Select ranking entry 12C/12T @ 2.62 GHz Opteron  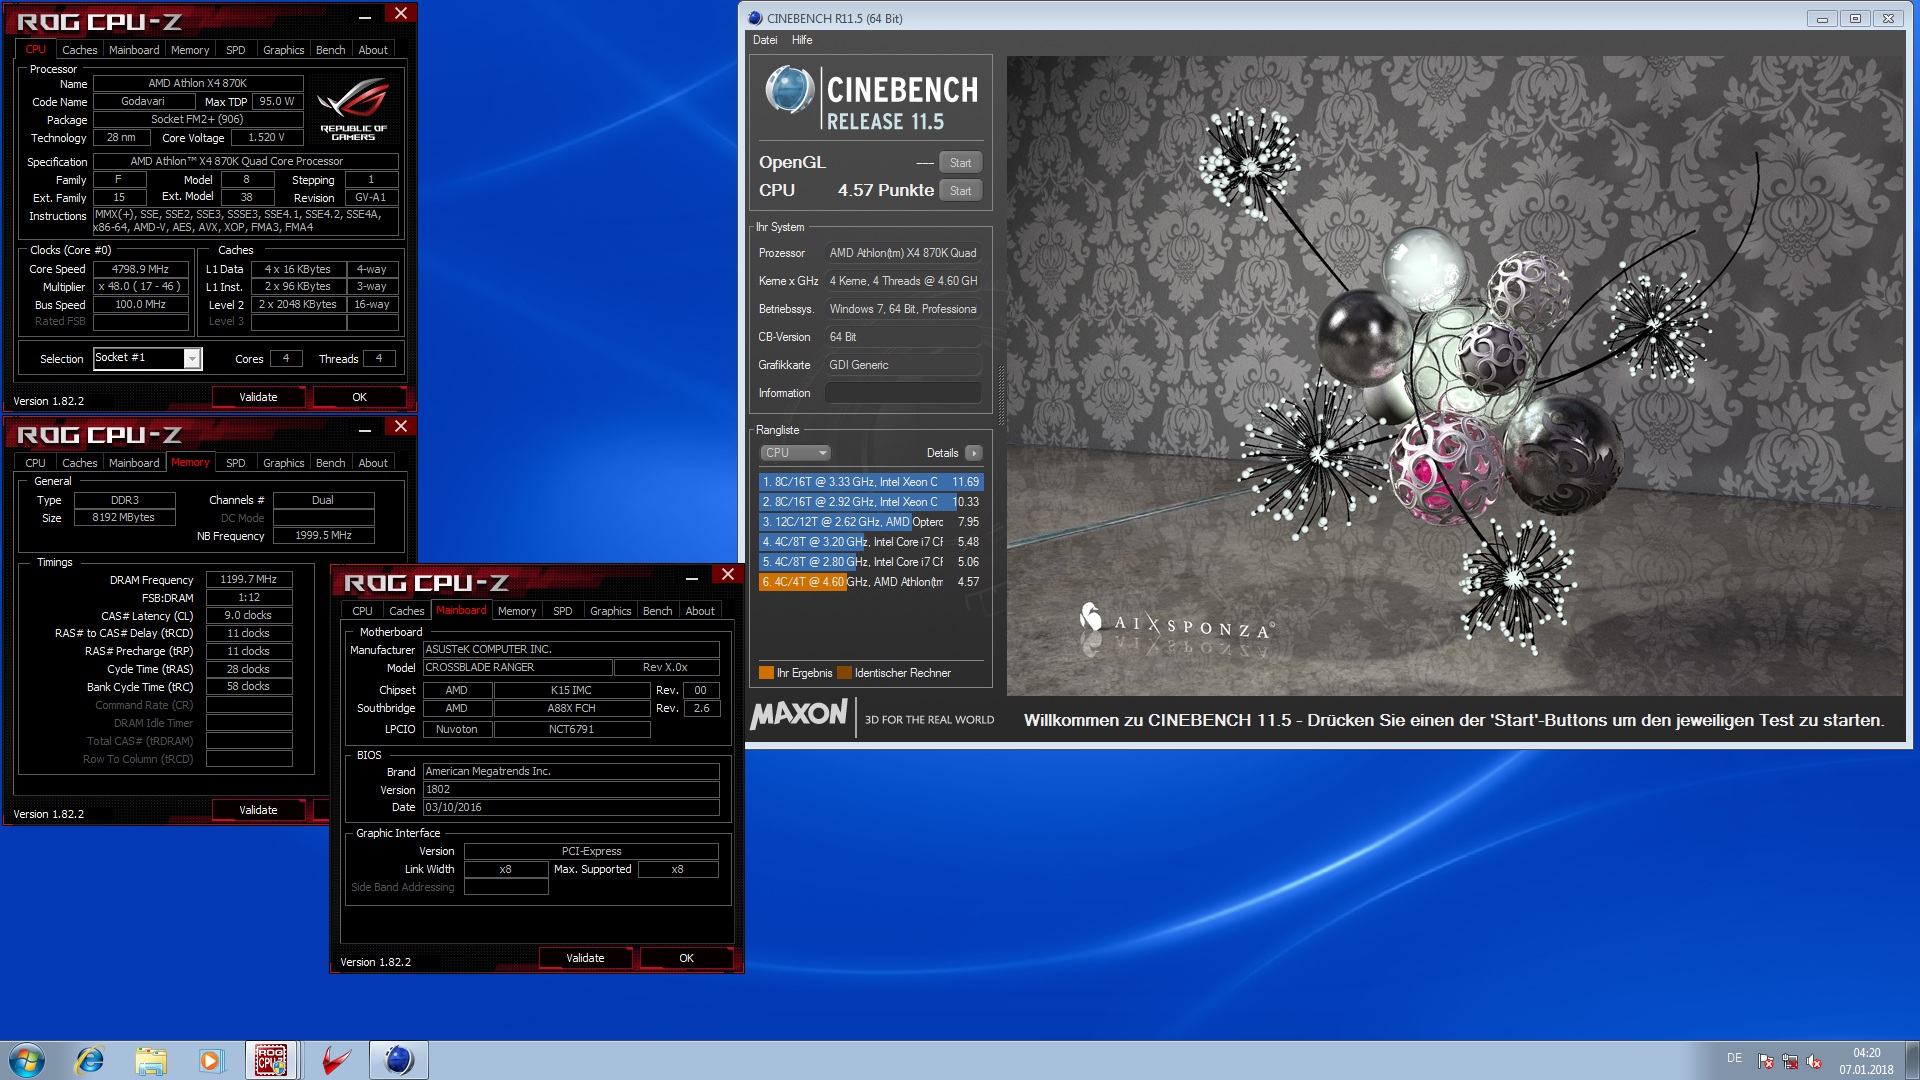pos(871,522)
